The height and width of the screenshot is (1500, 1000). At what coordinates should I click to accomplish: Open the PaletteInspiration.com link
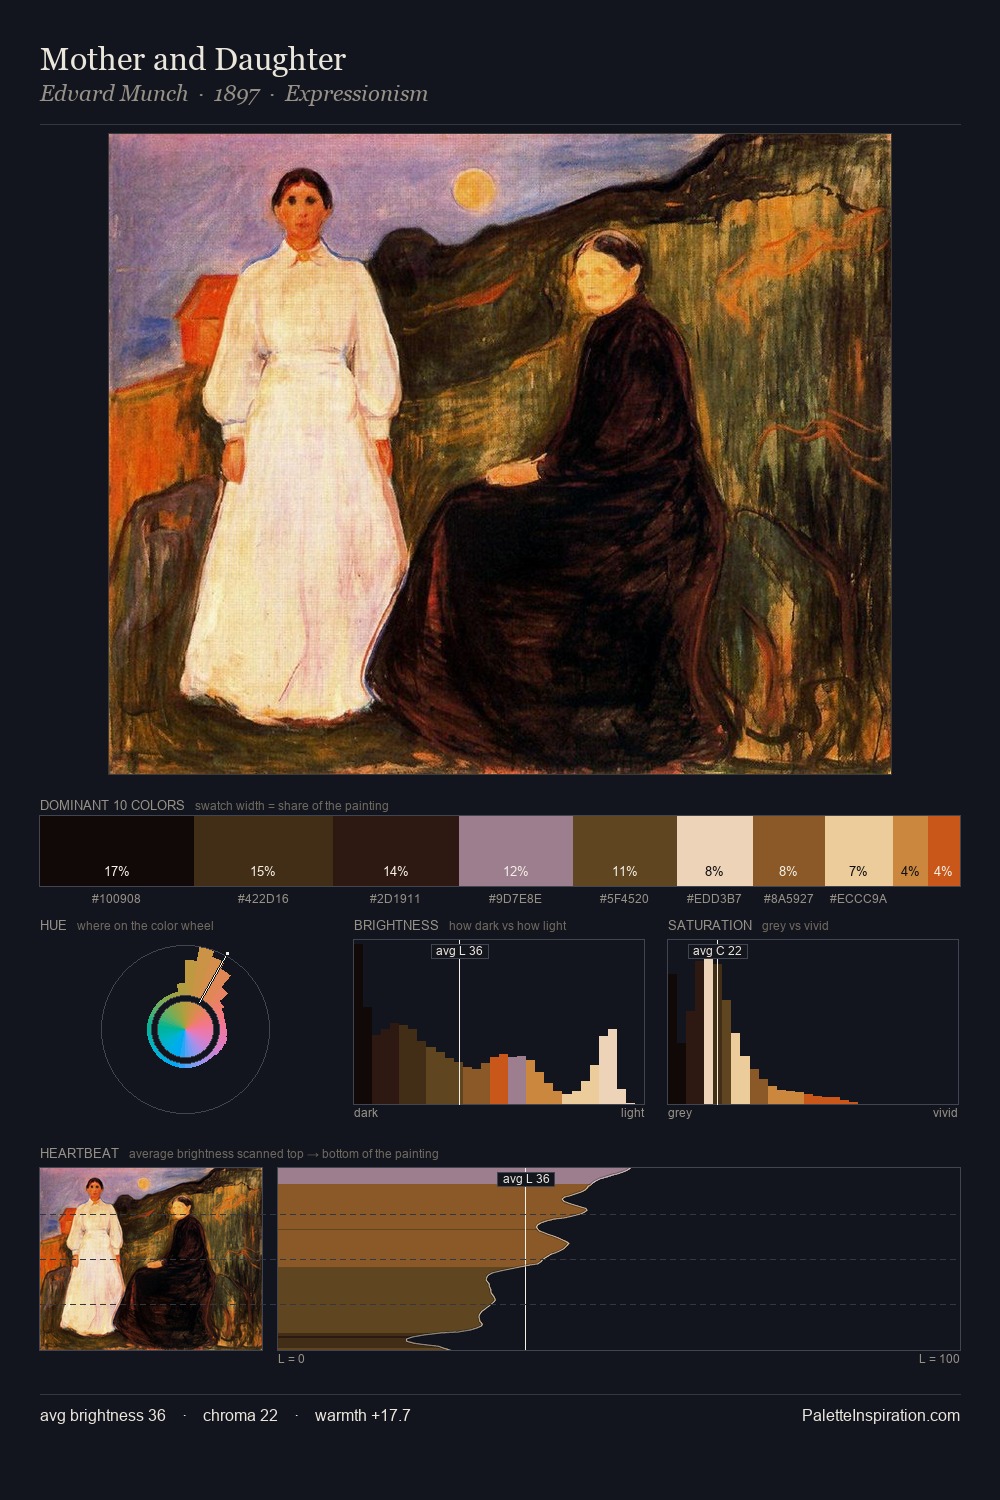click(x=881, y=1416)
